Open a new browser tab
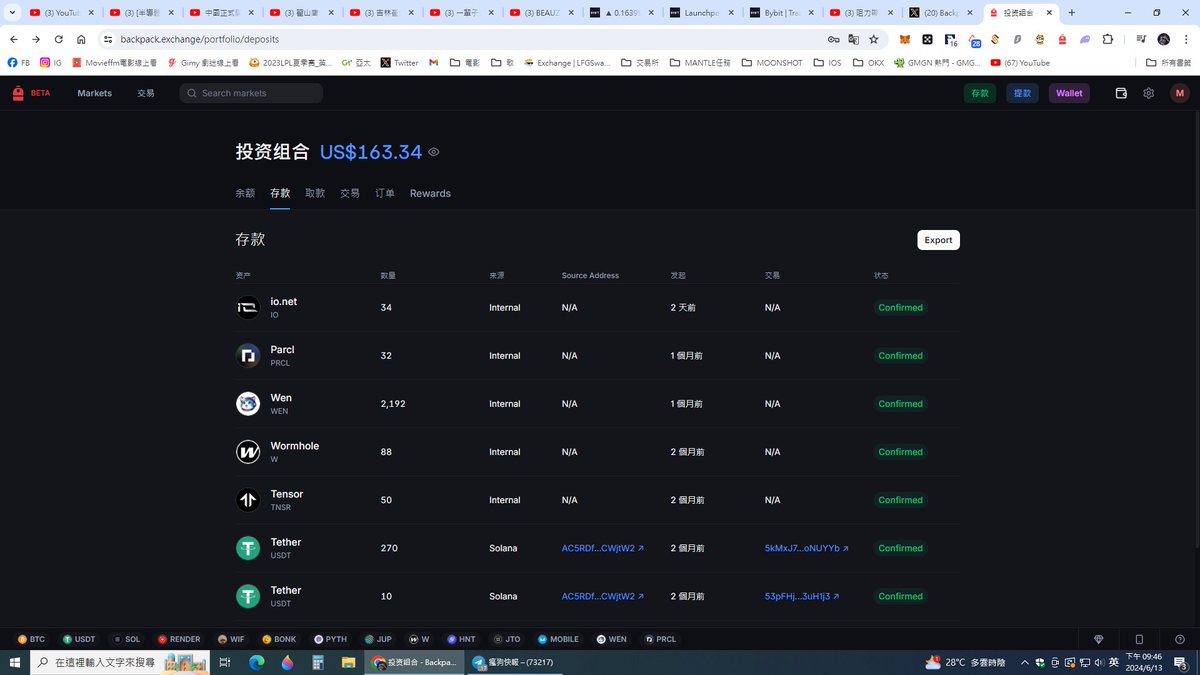 [x=1071, y=13]
